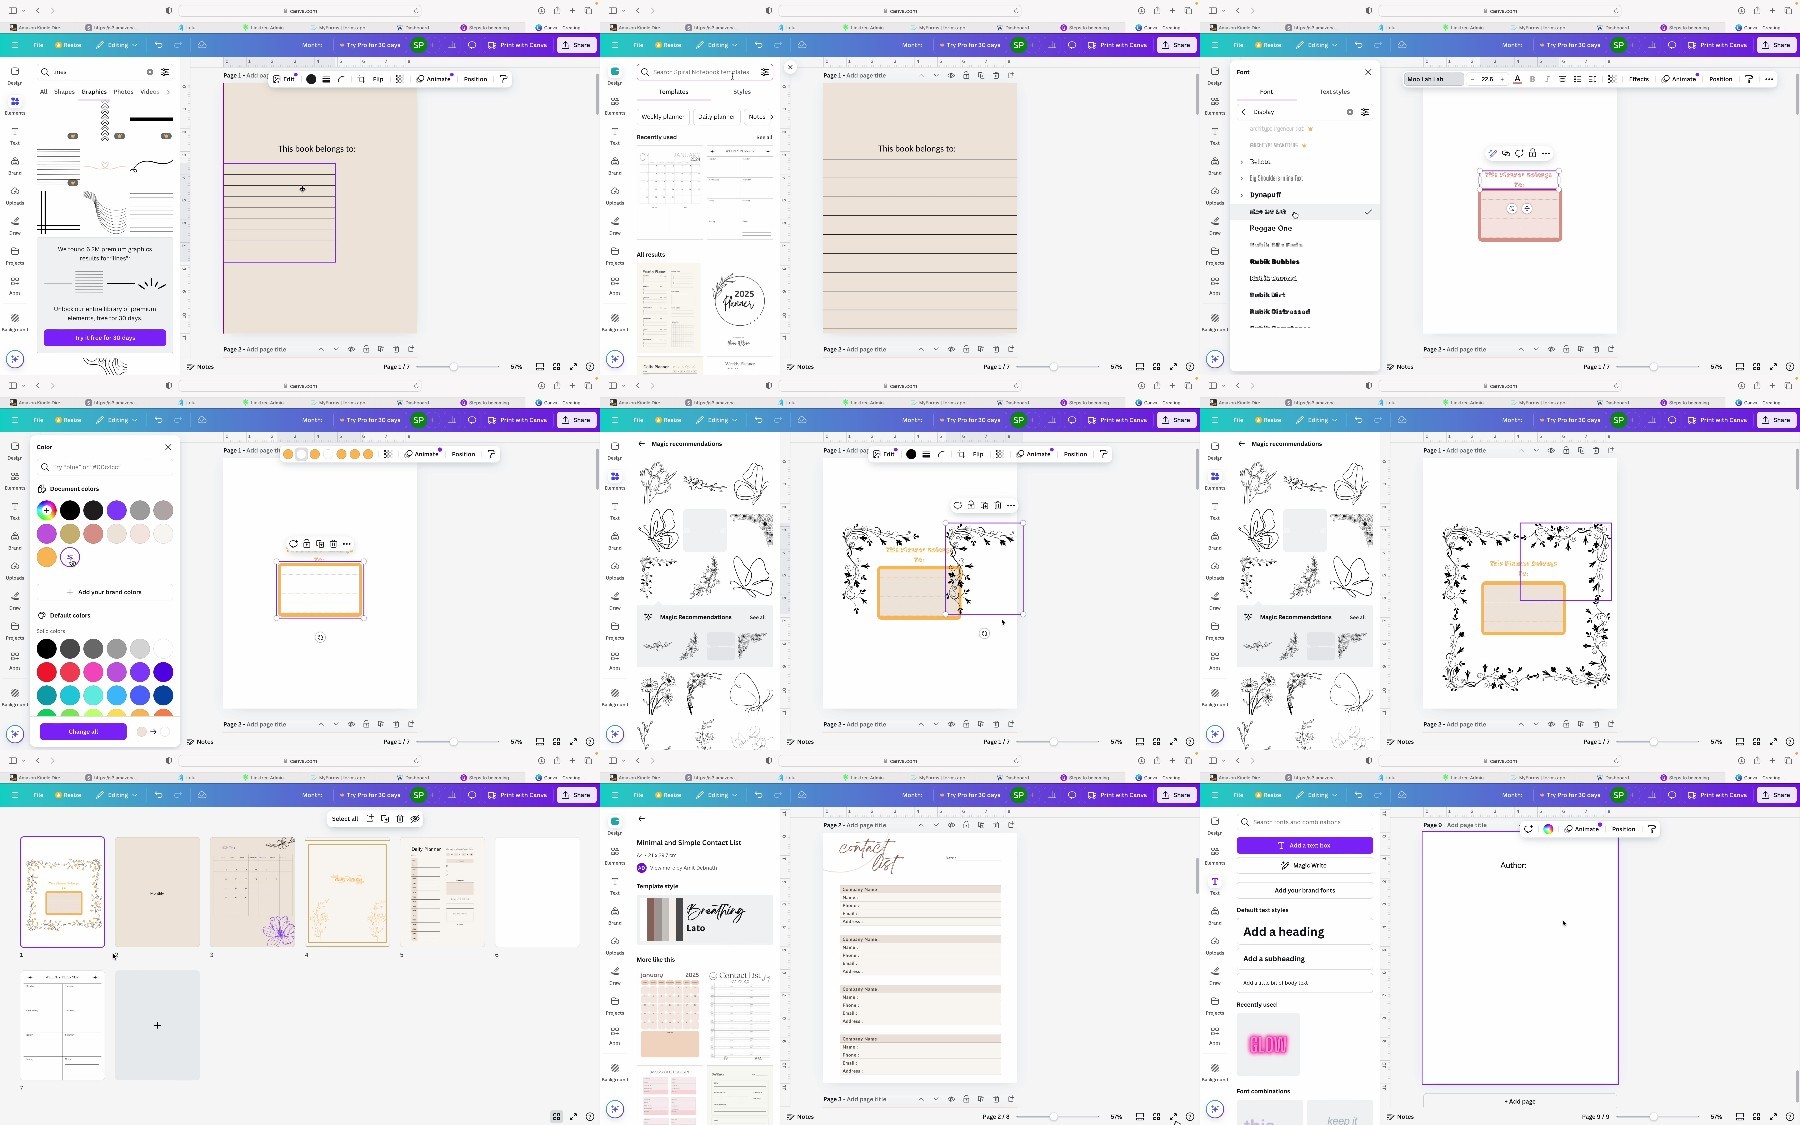Open the 2025 Planner template thumbnail
The width and height of the screenshot is (1800, 1125).
click(740, 308)
